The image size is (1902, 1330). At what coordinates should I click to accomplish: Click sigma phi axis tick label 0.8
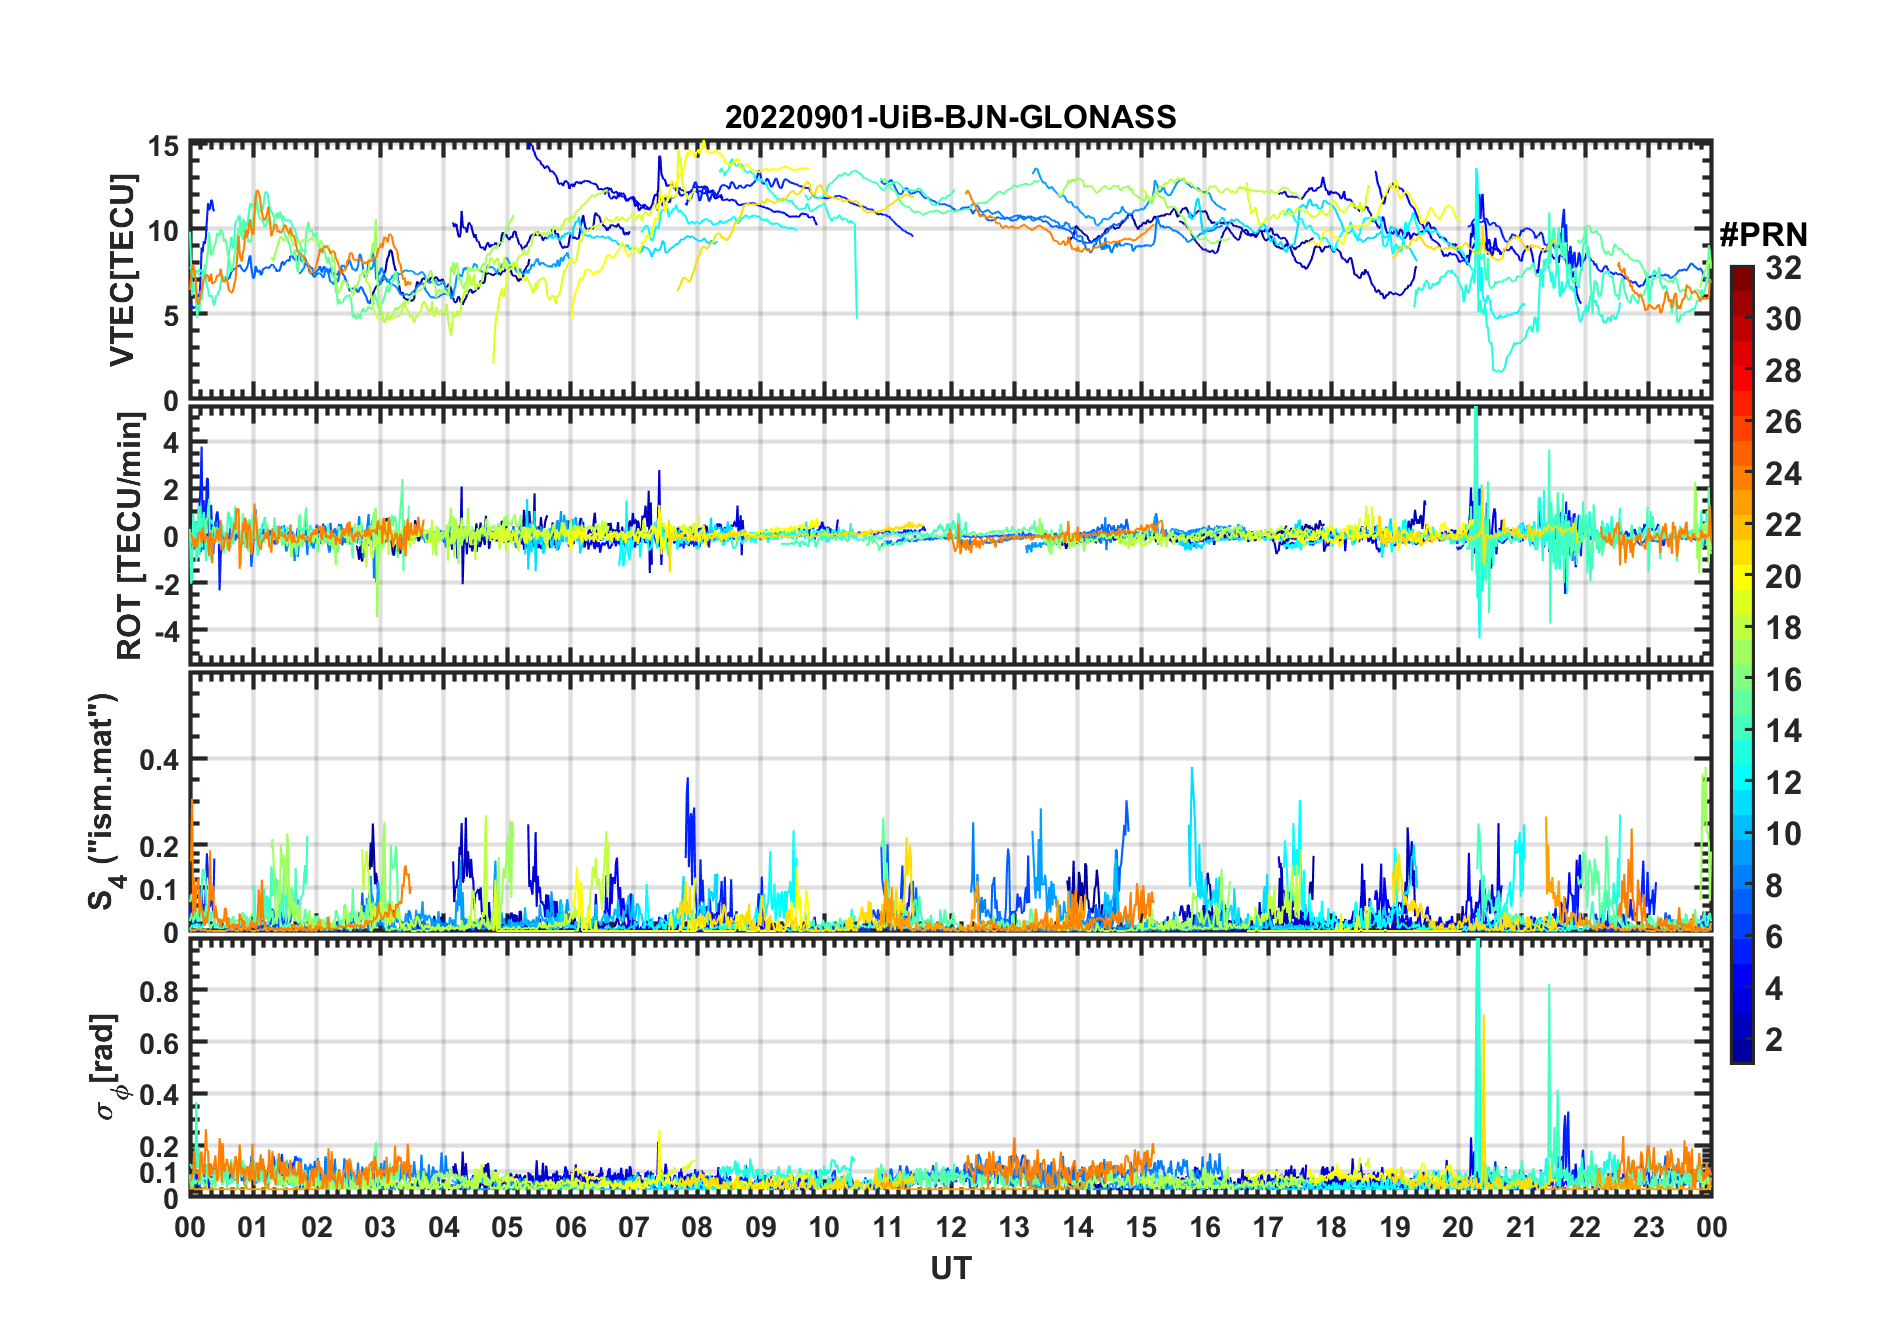[x=159, y=991]
